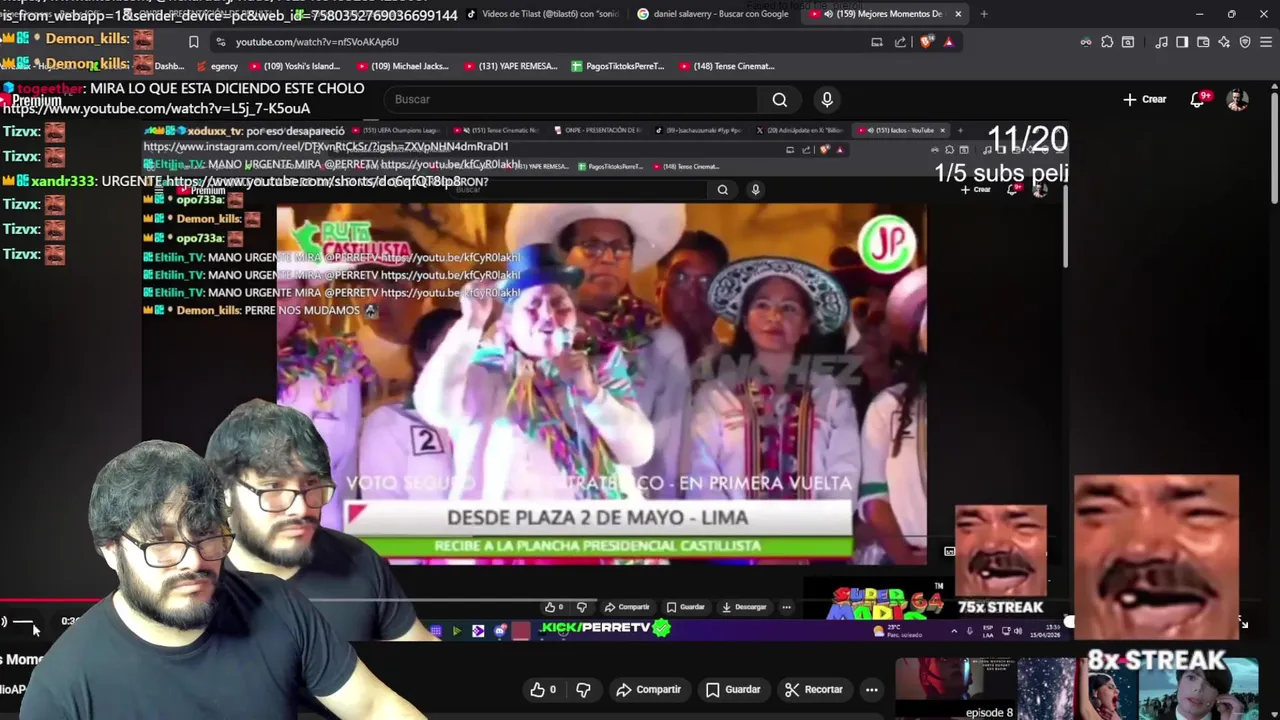This screenshot has width=1280, height=720.
Task: Open the music note playlist icon
Action: coord(1161,42)
